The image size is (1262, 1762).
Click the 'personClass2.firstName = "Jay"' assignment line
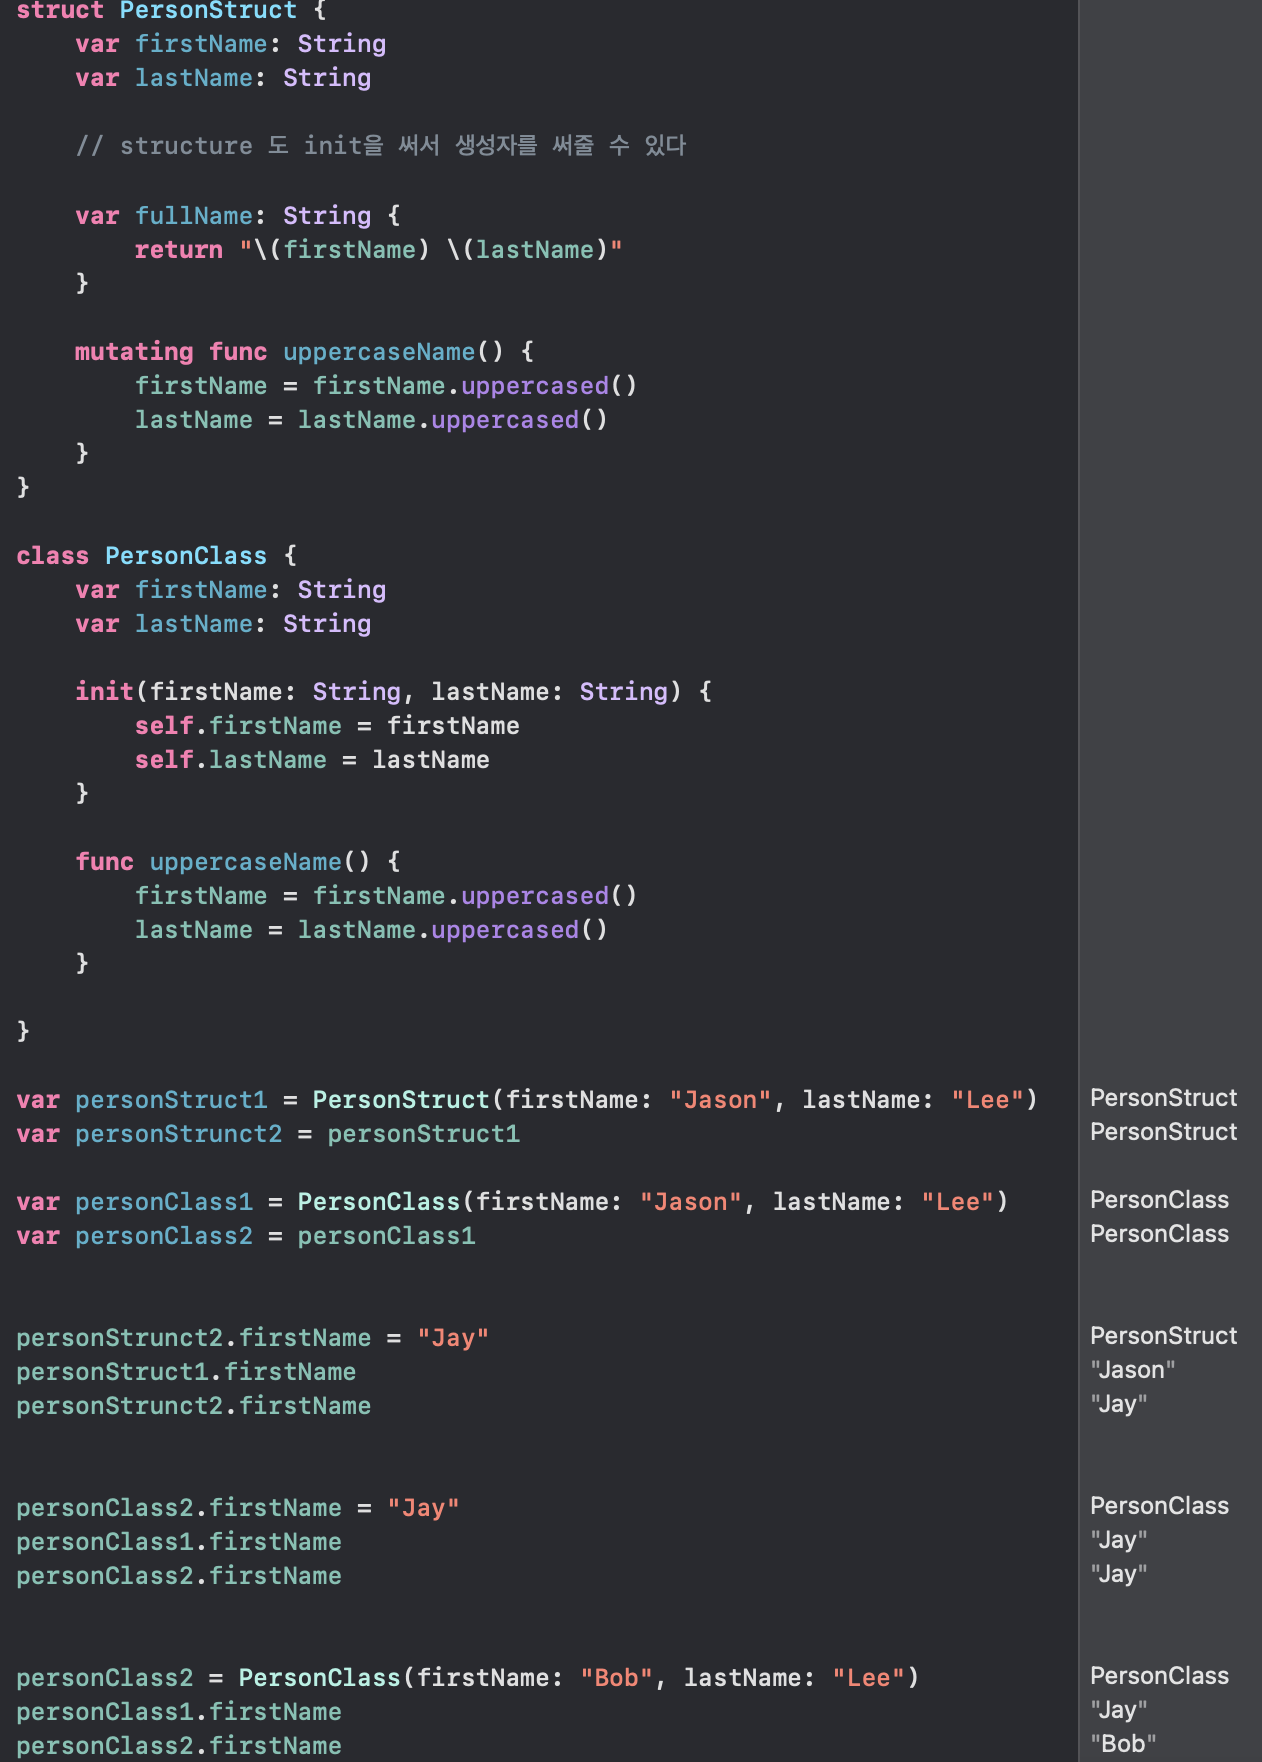pyautogui.click(x=238, y=1508)
